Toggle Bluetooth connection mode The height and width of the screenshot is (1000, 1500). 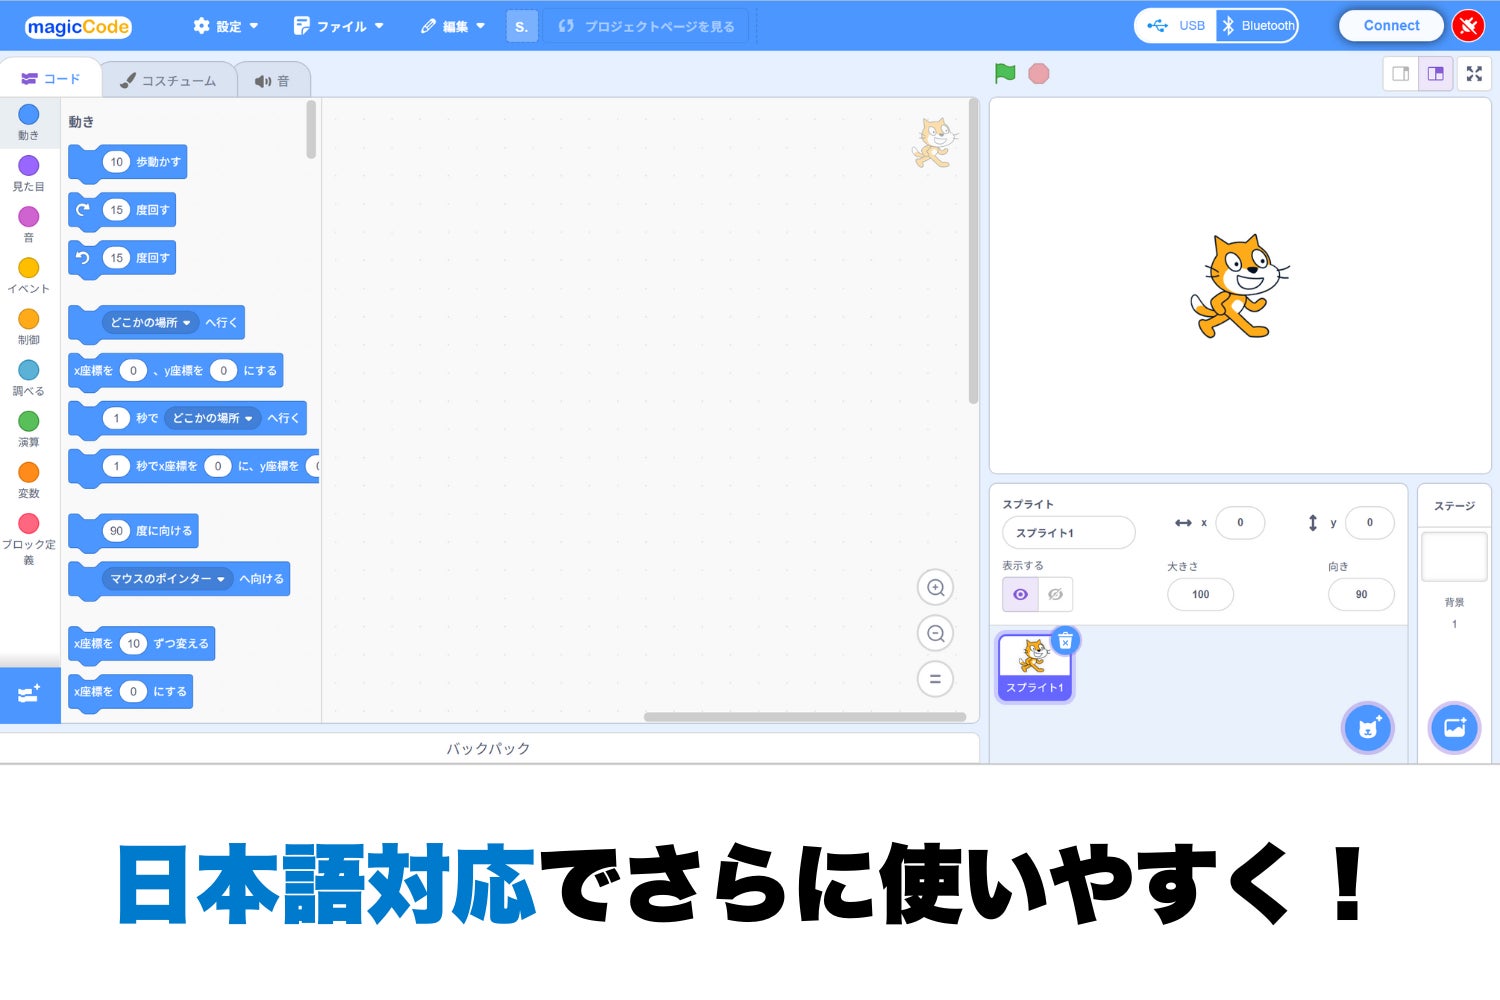pos(1257,26)
